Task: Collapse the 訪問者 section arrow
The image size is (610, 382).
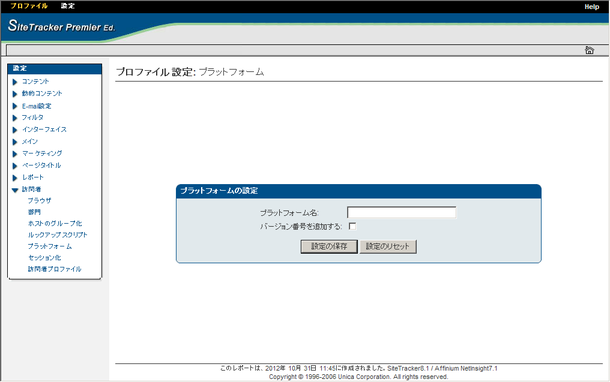Action: click(15, 190)
